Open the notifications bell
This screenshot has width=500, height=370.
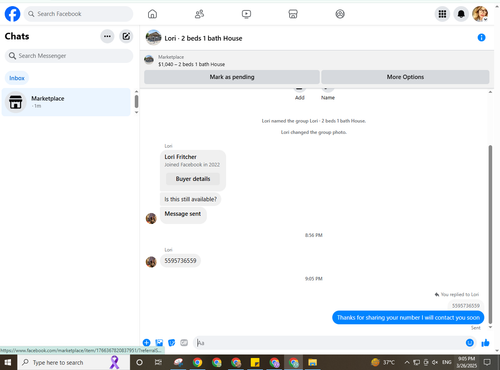(461, 14)
